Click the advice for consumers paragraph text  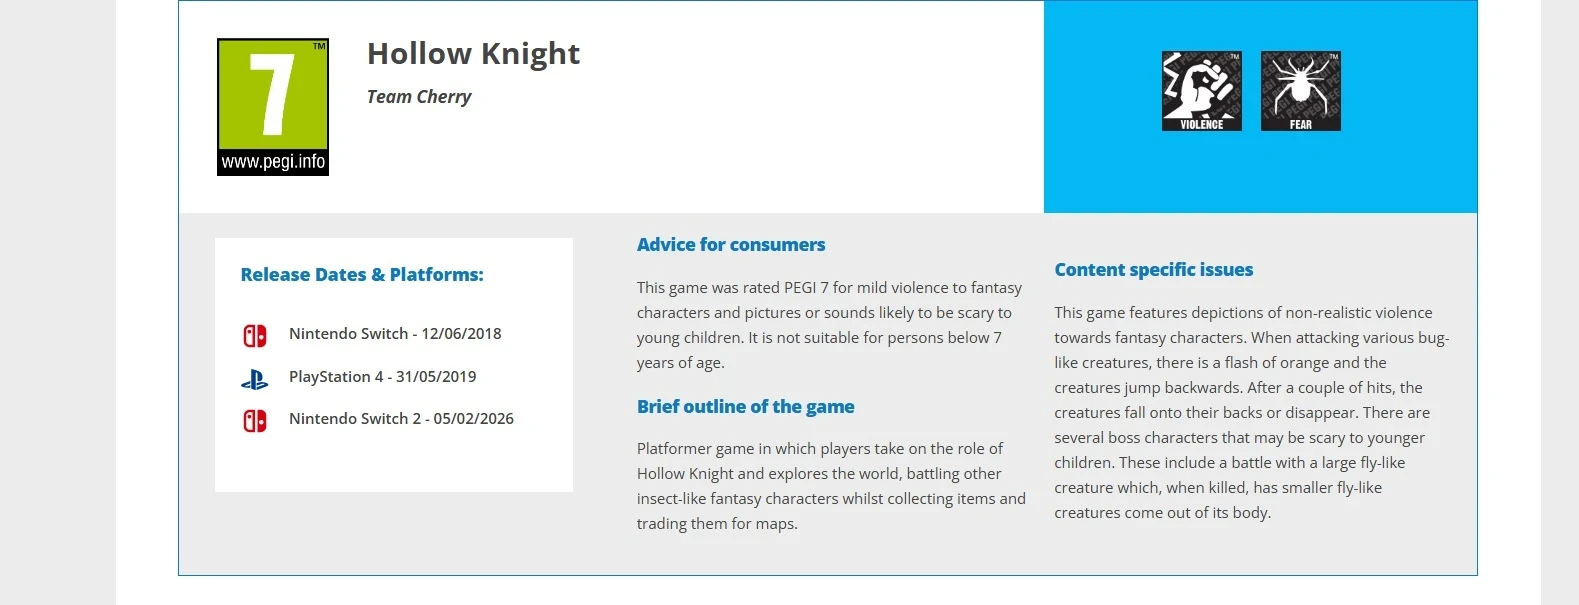tap(828, 325)
